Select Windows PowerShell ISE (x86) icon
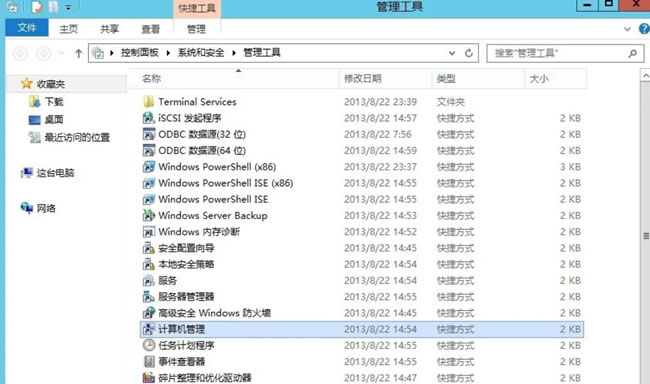The image size is (650, 384). click(x=148, y=183)
